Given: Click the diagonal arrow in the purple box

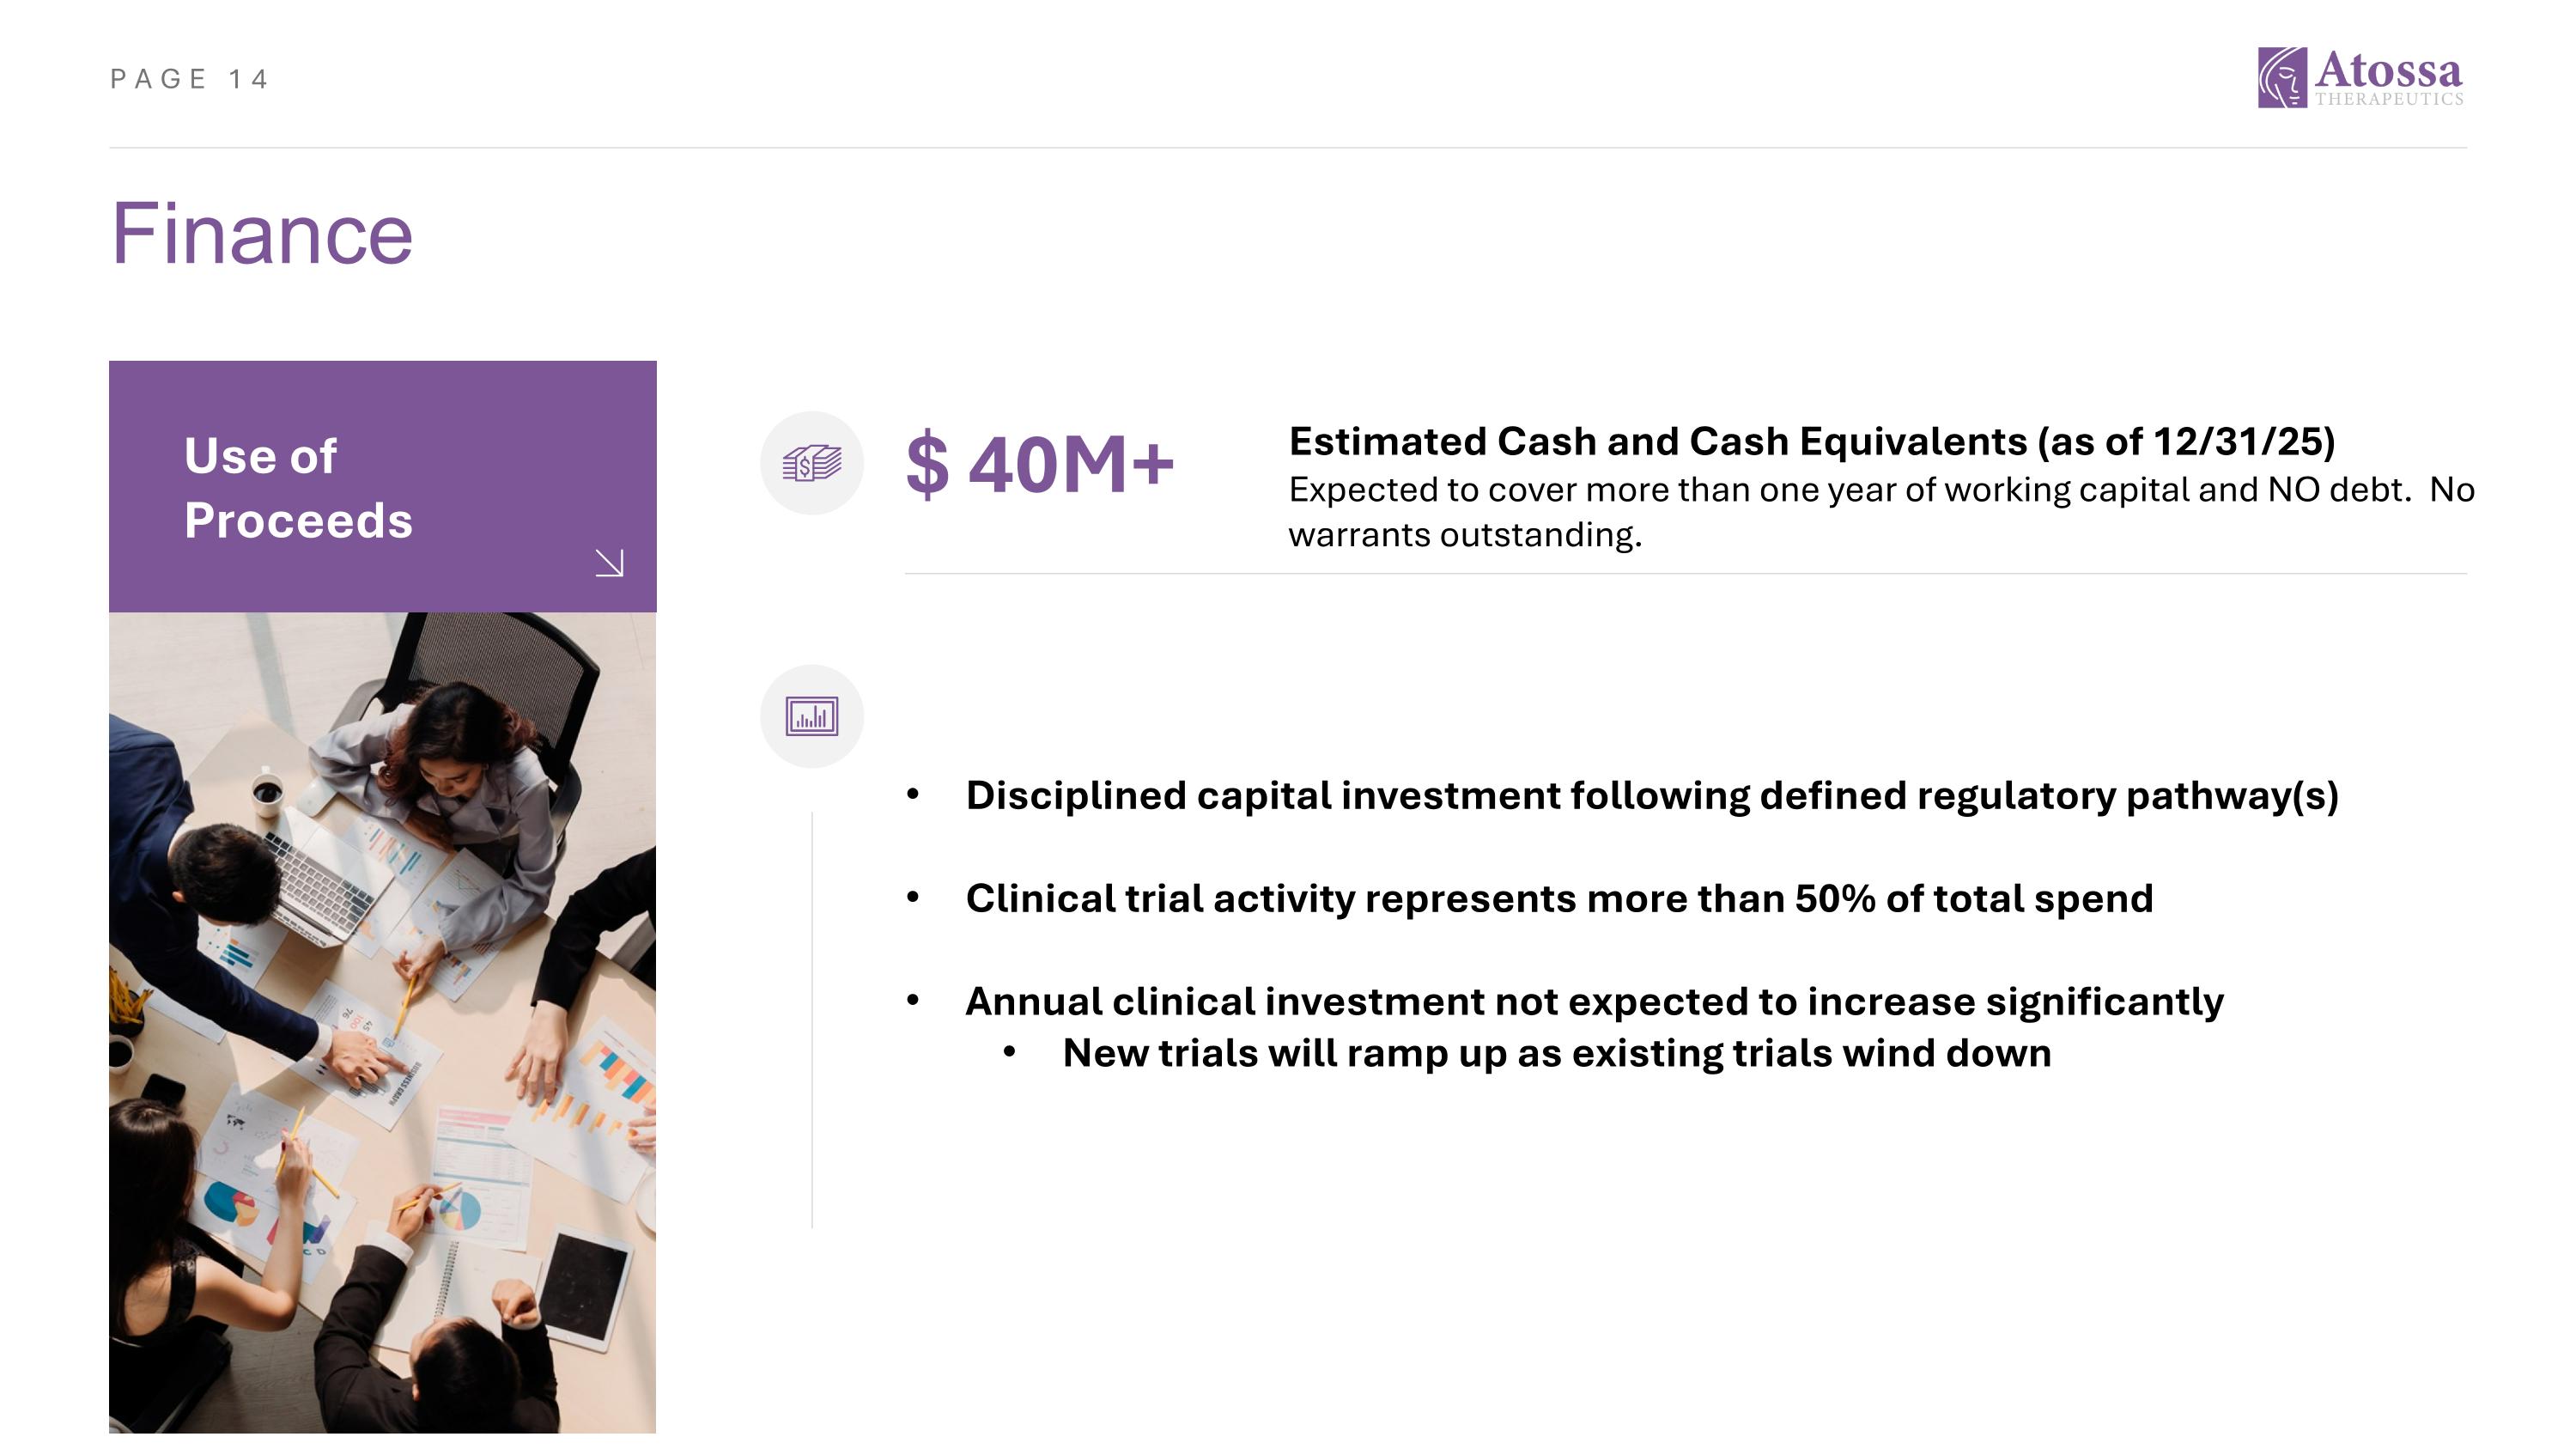Looking at the screenshot, I should coord(609,563).
